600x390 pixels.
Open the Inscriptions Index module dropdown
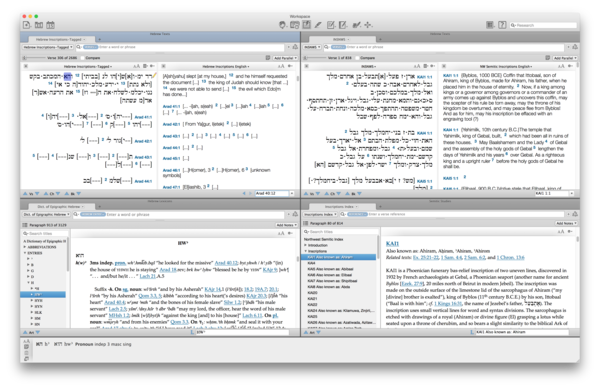point(320,214)
